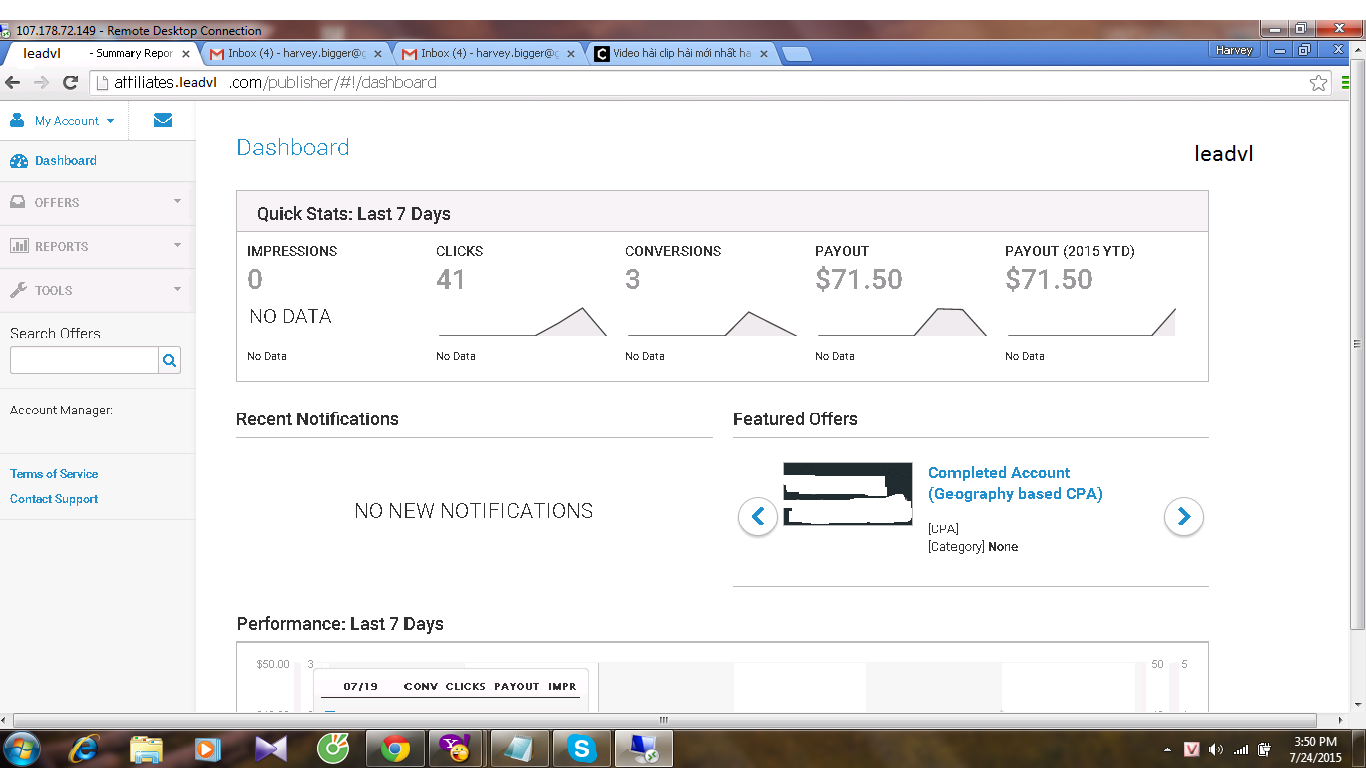Click the NO NEW NOTIFICATIONS message
Viewport: 1366px width, 768px height.
pyautogui.click(x=474, y=511)
